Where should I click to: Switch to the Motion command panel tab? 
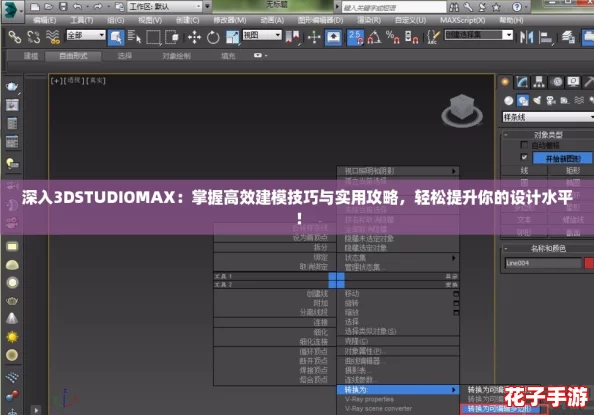click(556, 82)
